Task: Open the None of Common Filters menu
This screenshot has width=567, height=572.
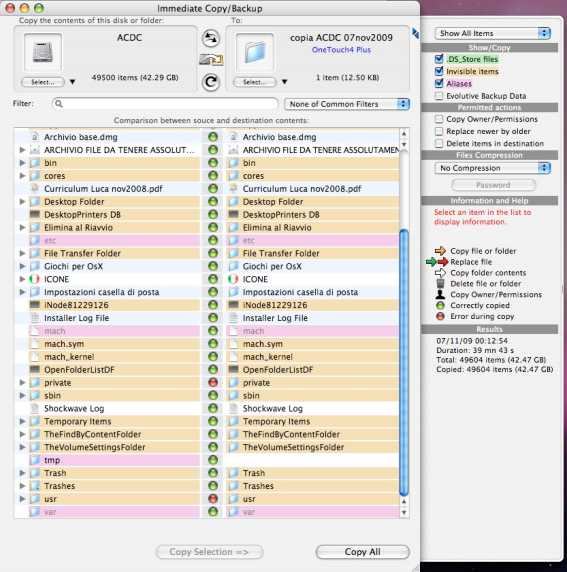Action: point(347,104)
